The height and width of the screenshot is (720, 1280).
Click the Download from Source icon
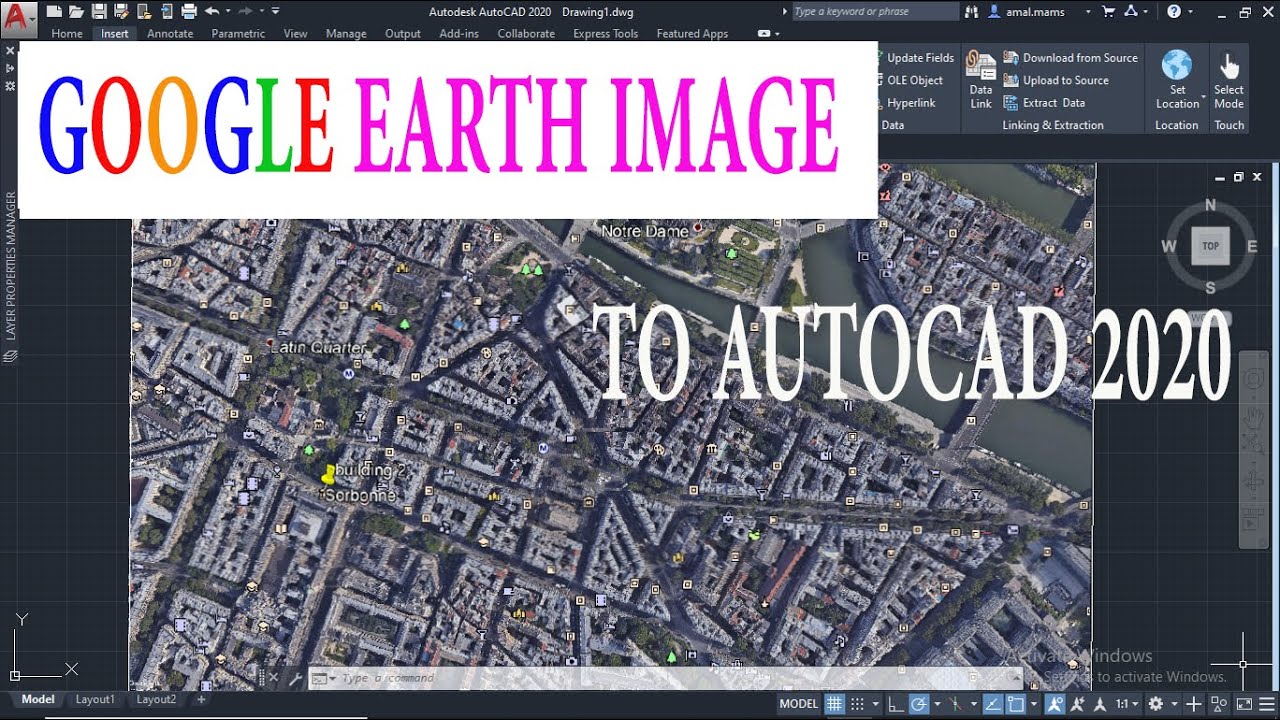[1011, 58]
